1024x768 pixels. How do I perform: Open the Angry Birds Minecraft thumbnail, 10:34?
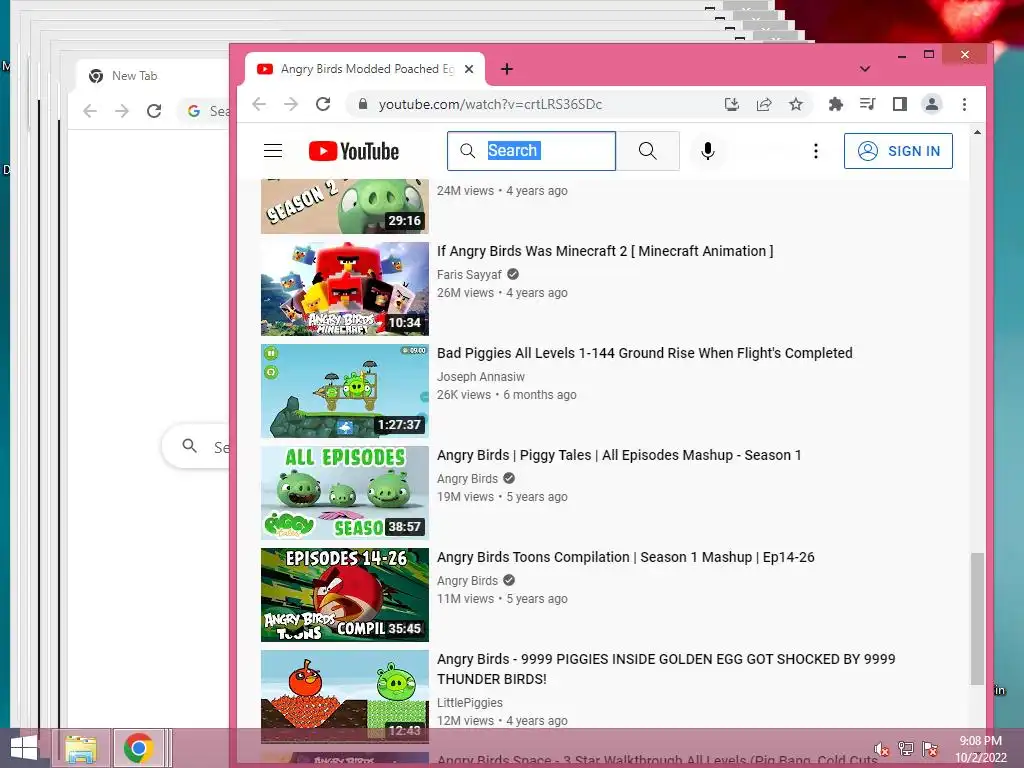[345, 289]
